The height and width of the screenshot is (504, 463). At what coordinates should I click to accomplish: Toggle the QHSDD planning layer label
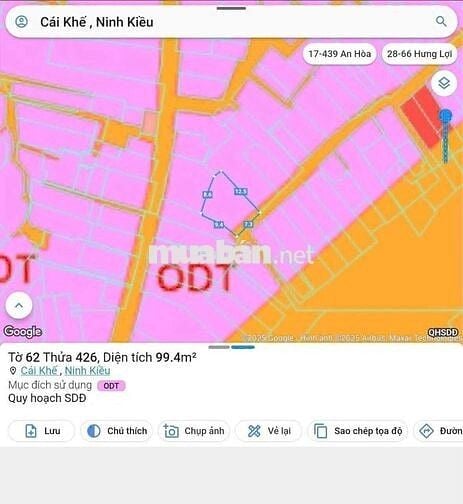pyautogui.click(x=443, y=332)
